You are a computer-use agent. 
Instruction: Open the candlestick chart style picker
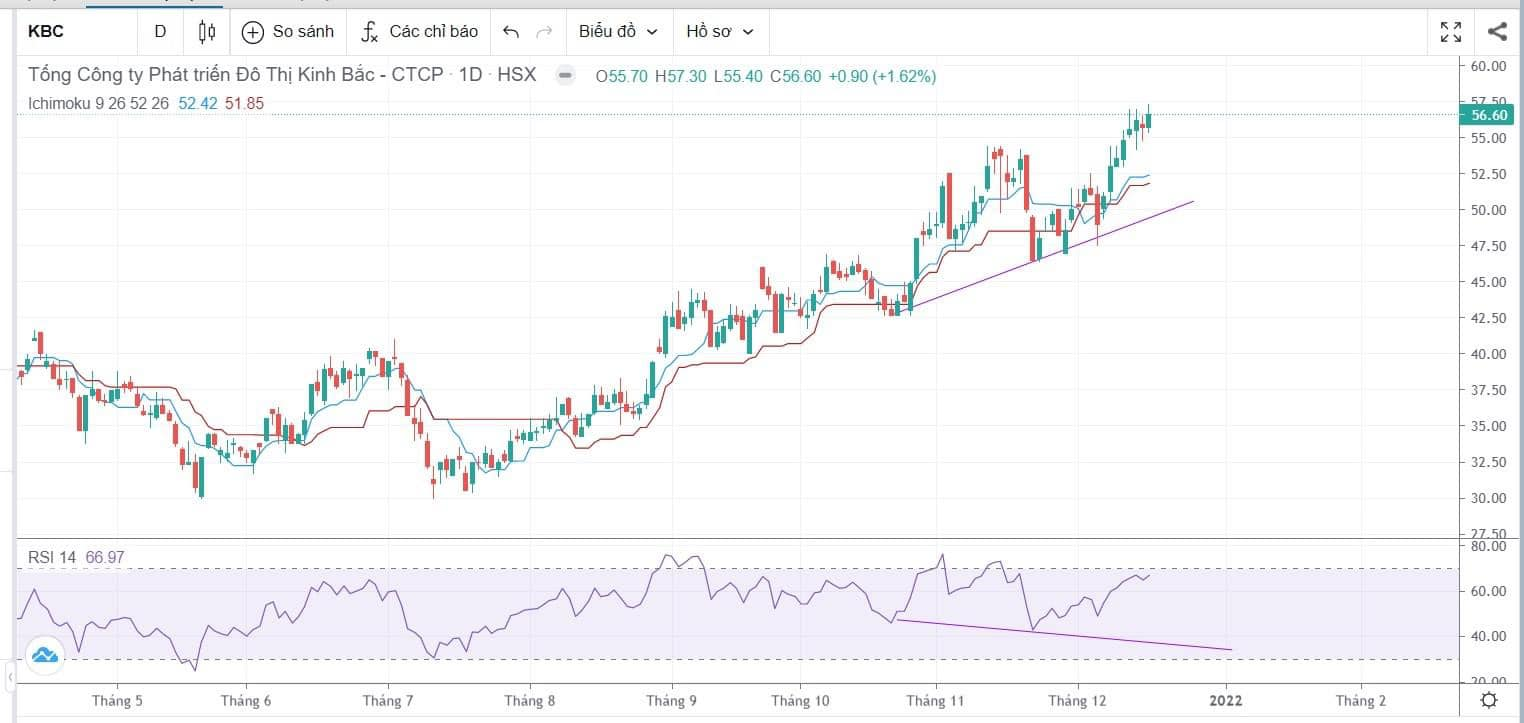(x=207, y=31)
